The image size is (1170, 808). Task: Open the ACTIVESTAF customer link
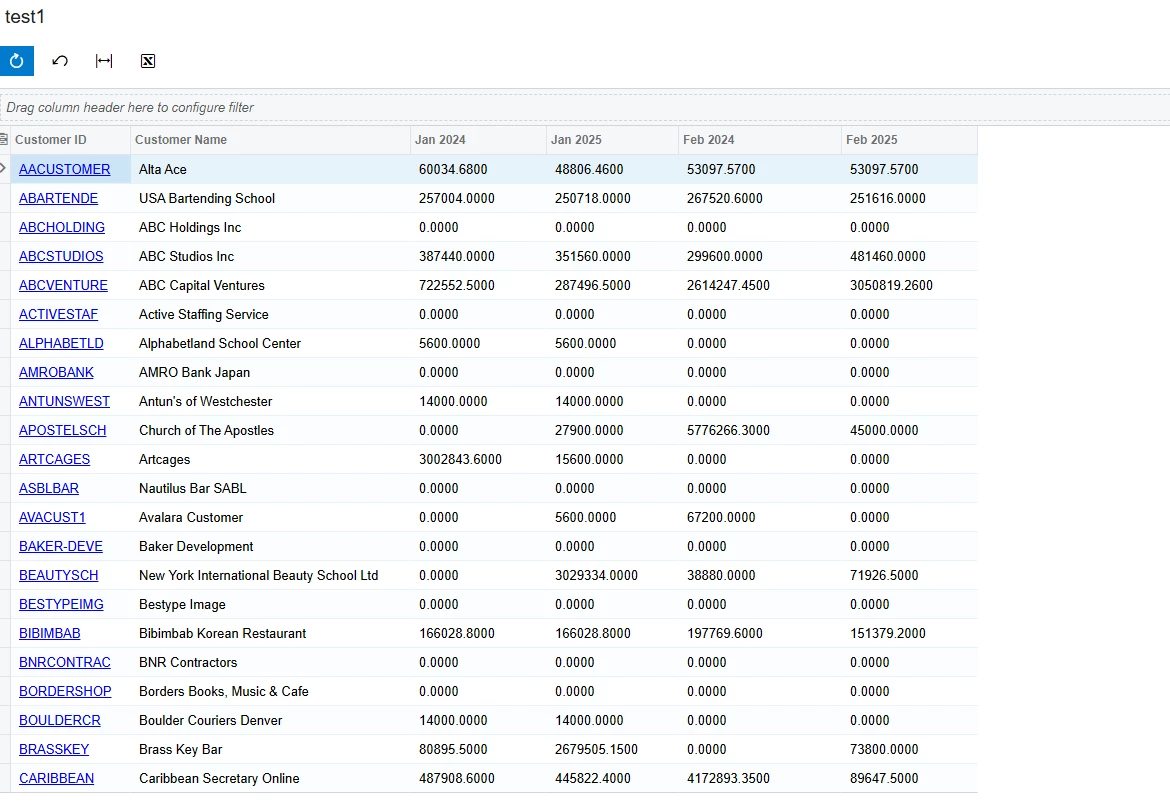pyautogui.click(x=58, y=315)
